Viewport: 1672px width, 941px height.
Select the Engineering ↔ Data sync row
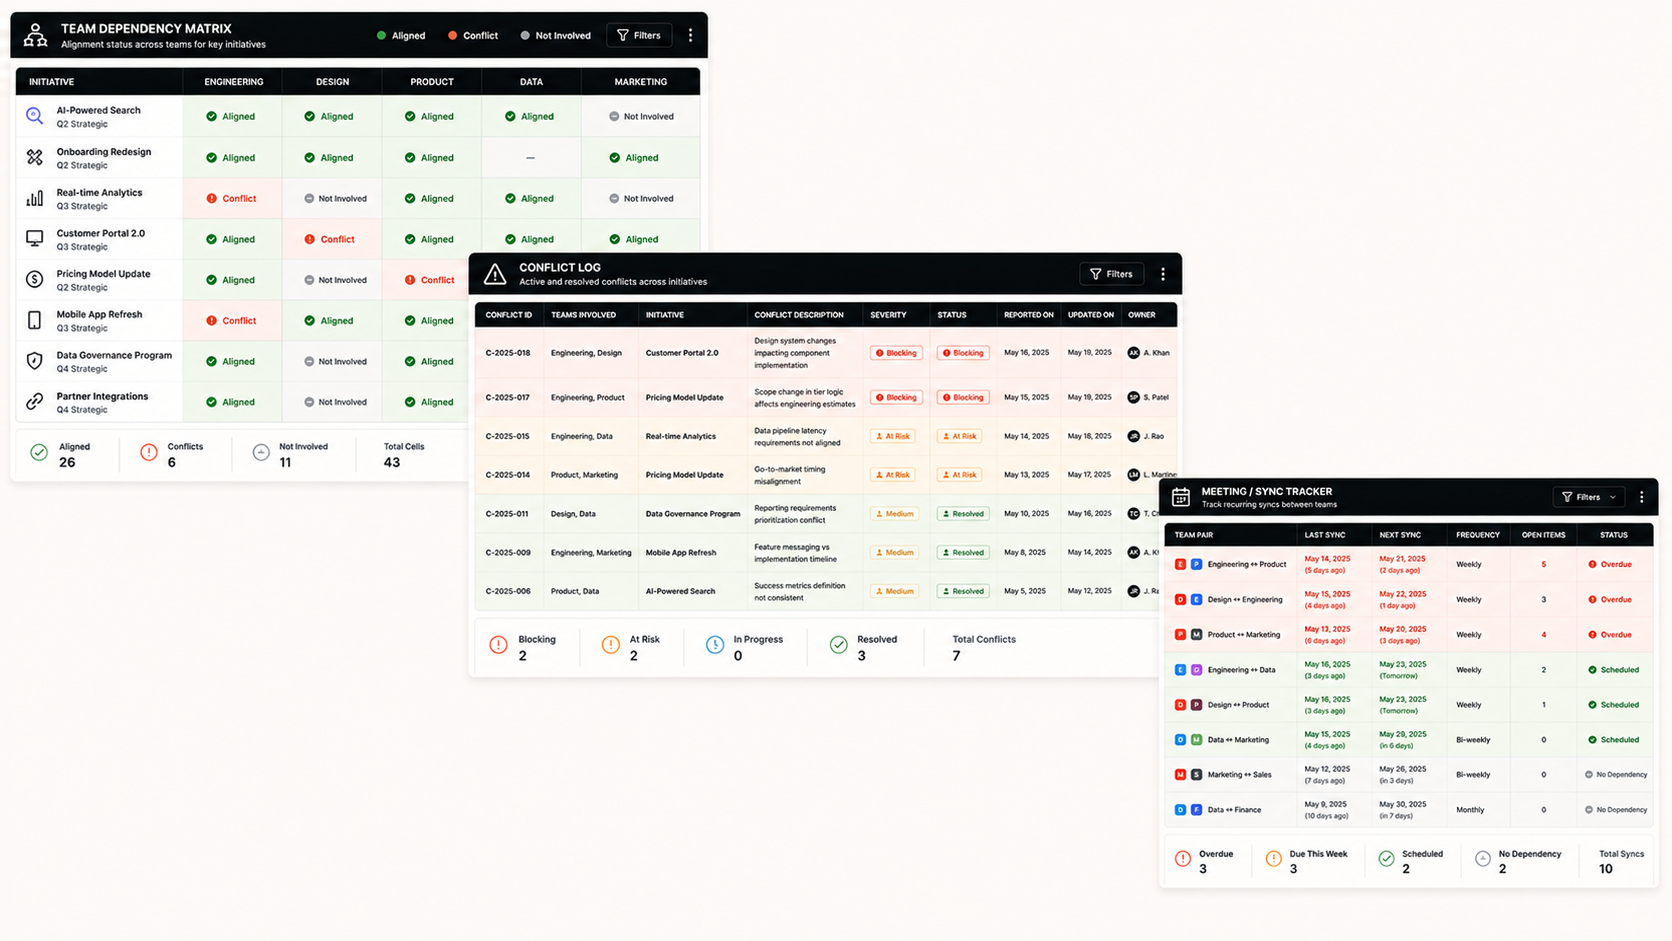tap(1409, 670)
